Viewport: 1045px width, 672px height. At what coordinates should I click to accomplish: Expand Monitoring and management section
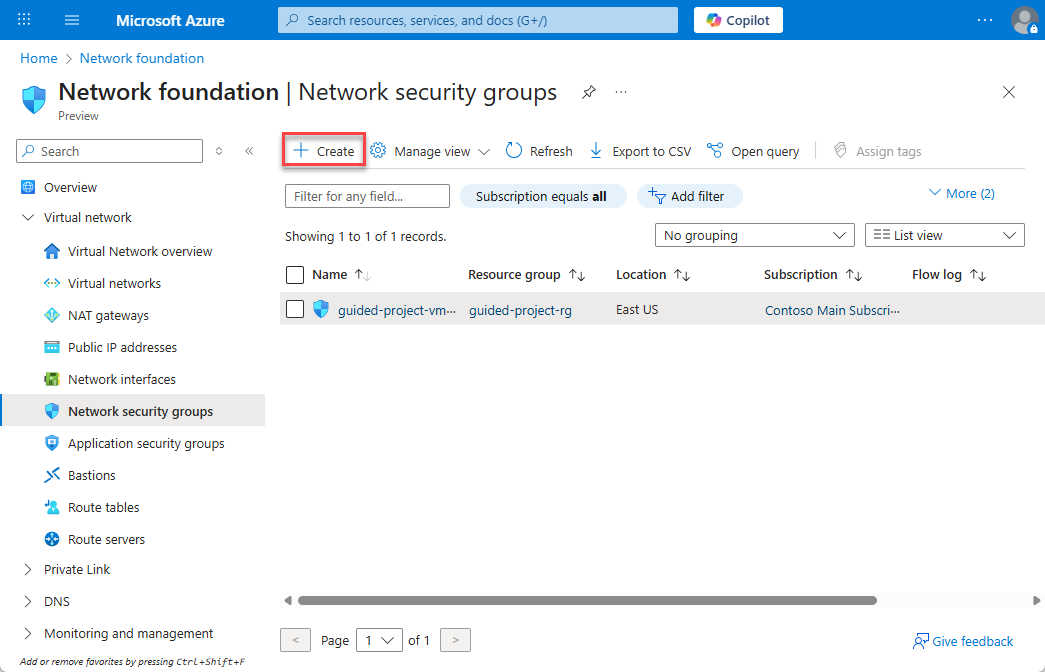tap(28, 633)
